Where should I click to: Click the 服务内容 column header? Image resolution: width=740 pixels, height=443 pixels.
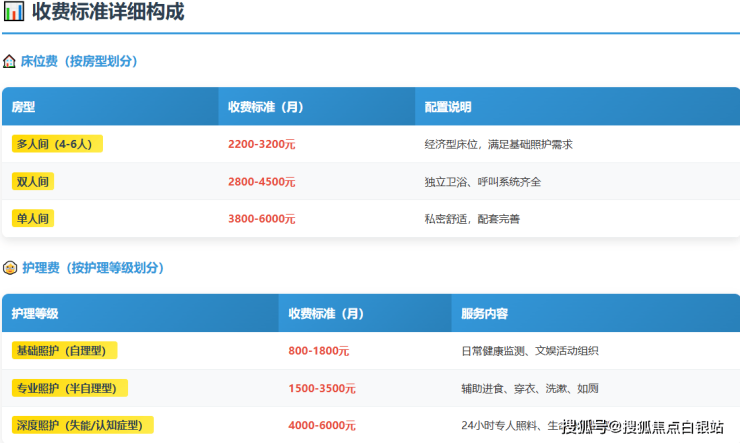click(484, 314)
